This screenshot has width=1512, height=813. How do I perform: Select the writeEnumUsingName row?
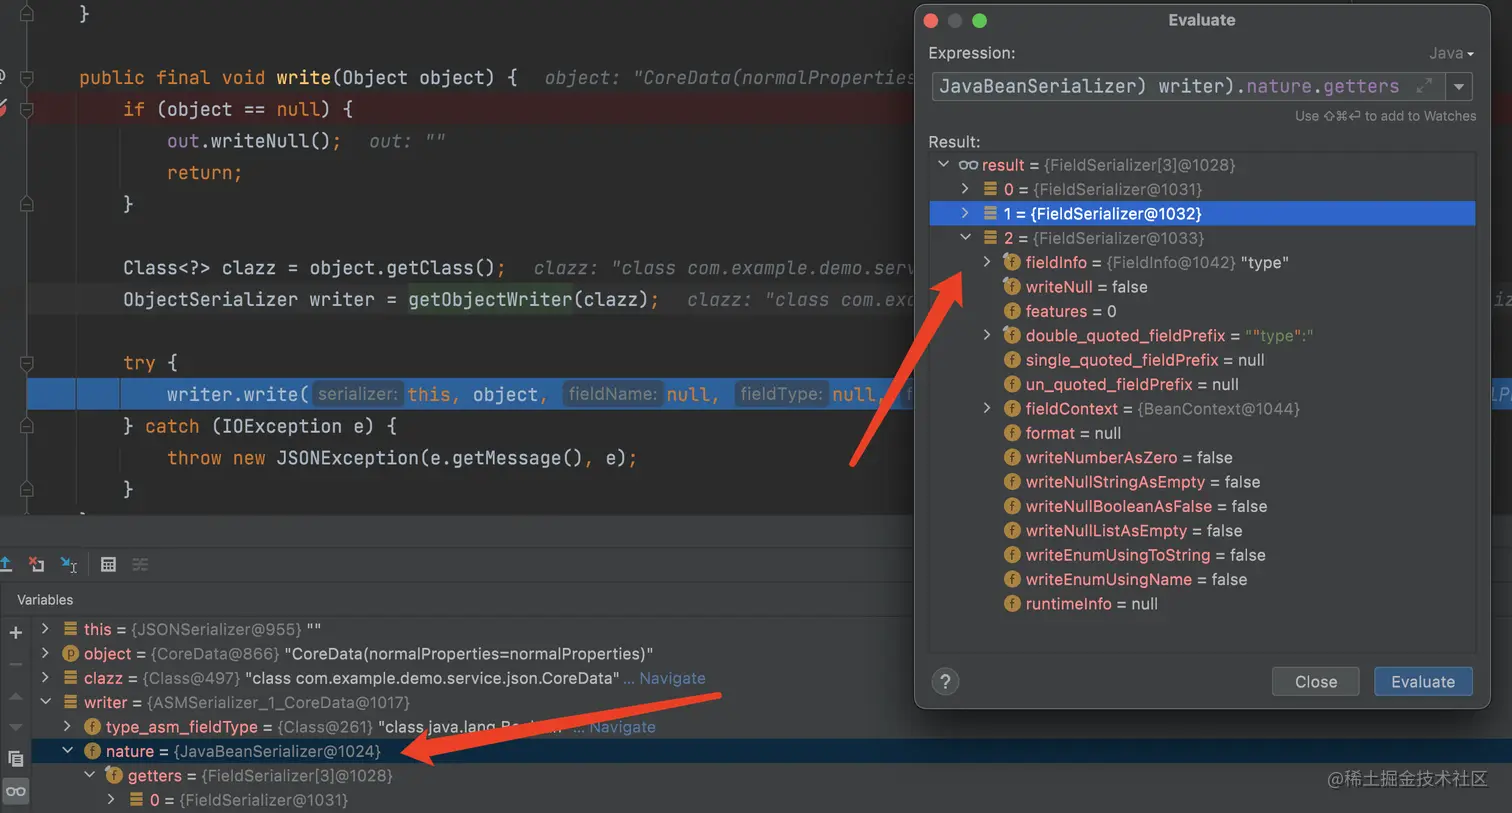1202,579
